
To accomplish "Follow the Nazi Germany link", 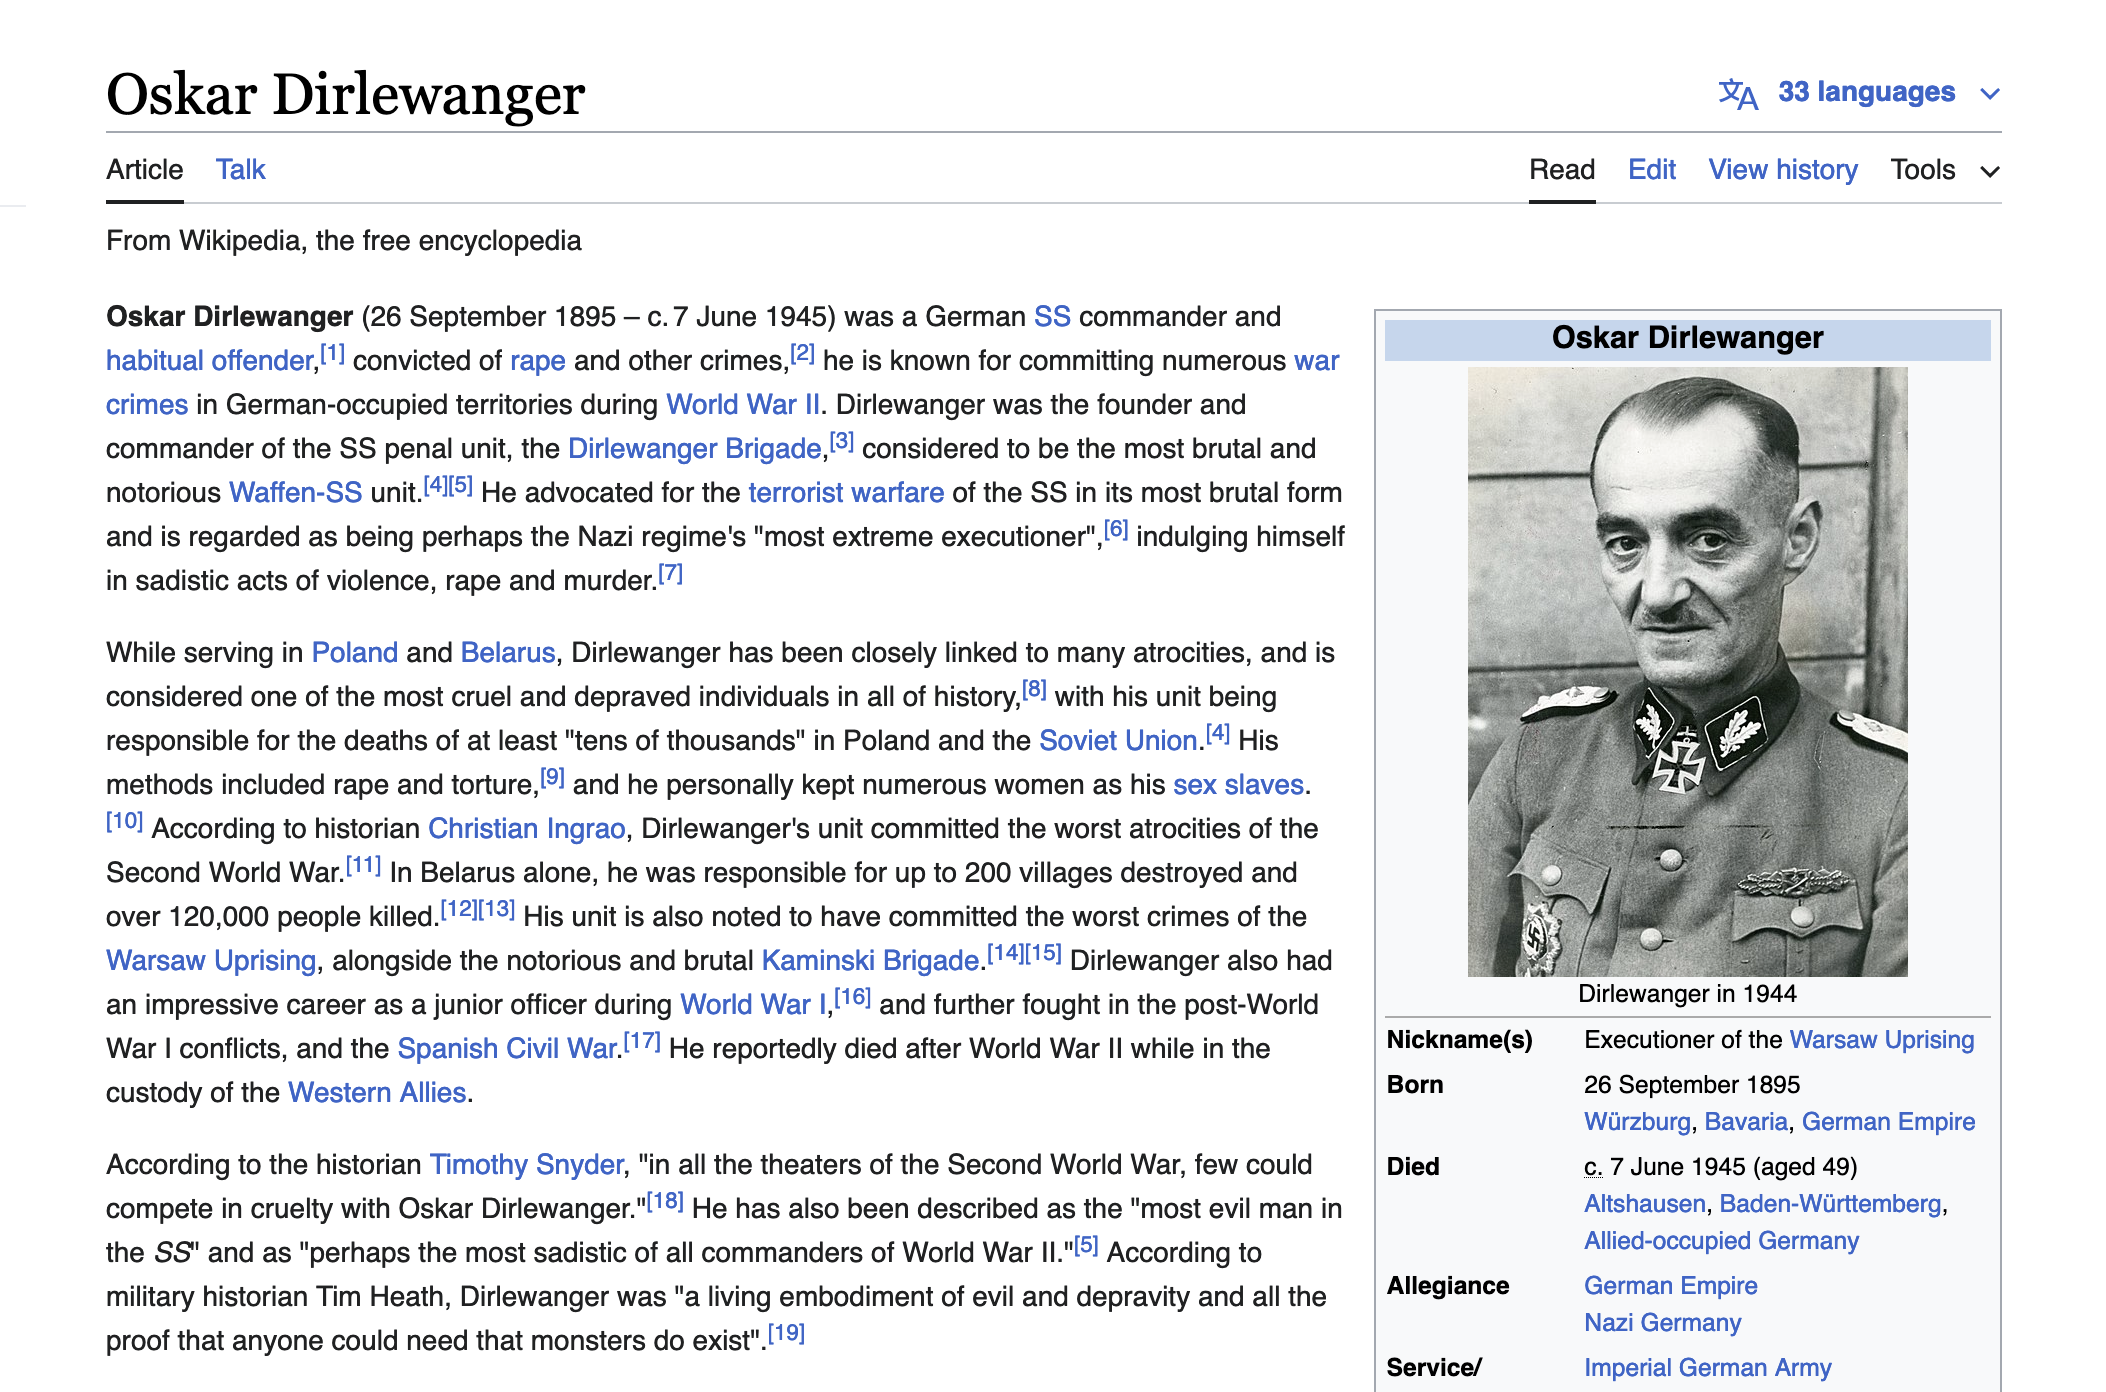I will 1662,1323.
